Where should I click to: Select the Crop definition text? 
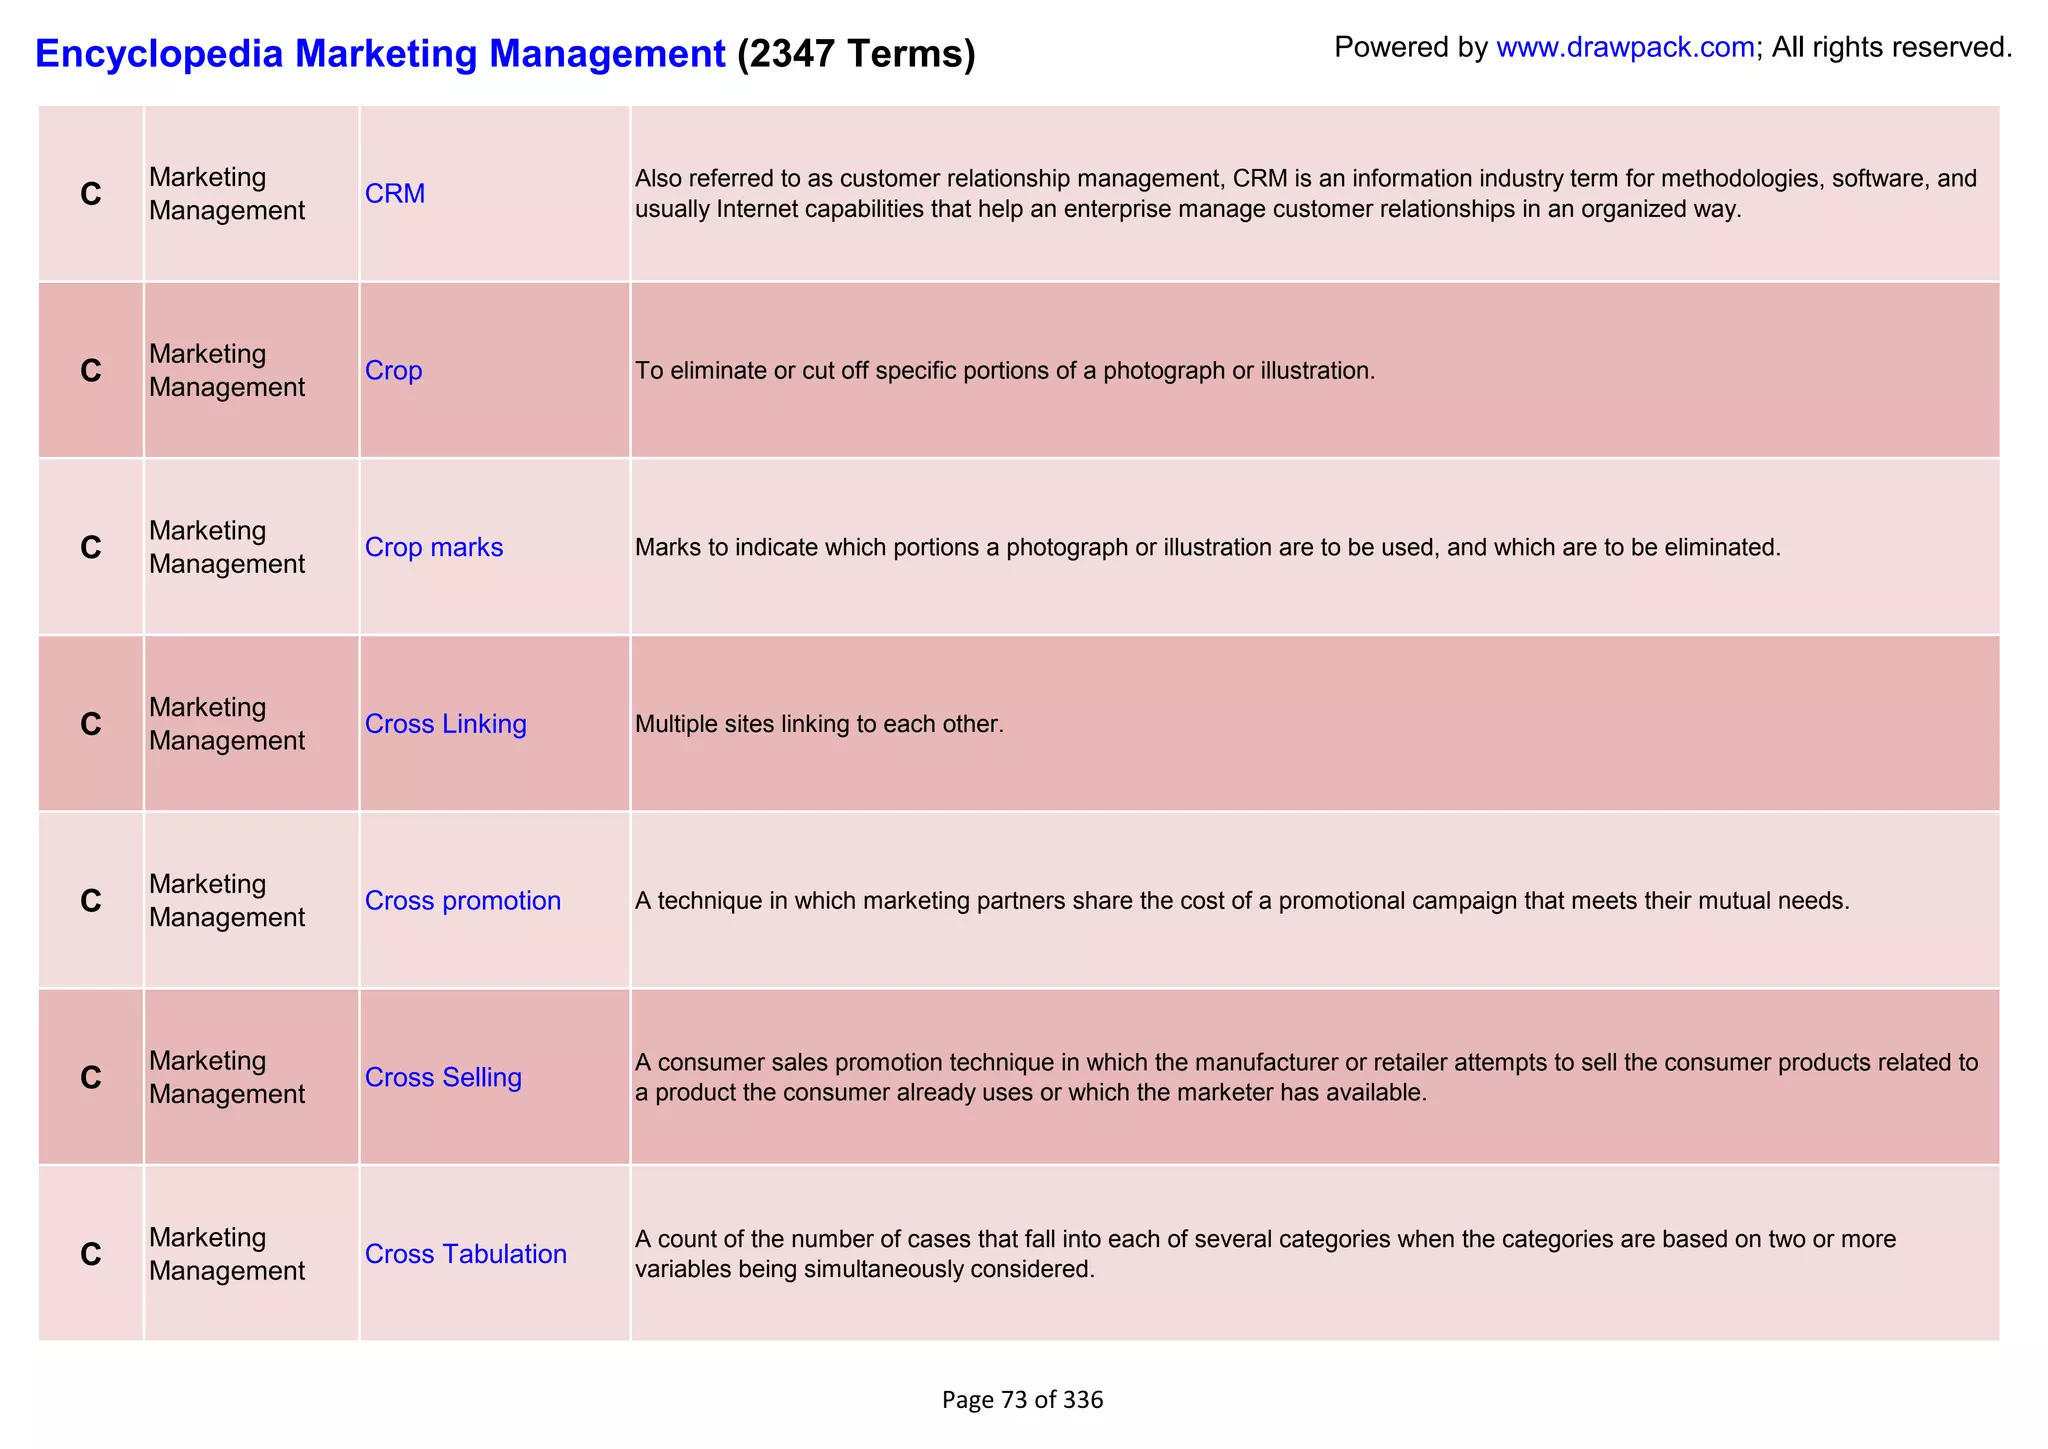pos(1005,371)
